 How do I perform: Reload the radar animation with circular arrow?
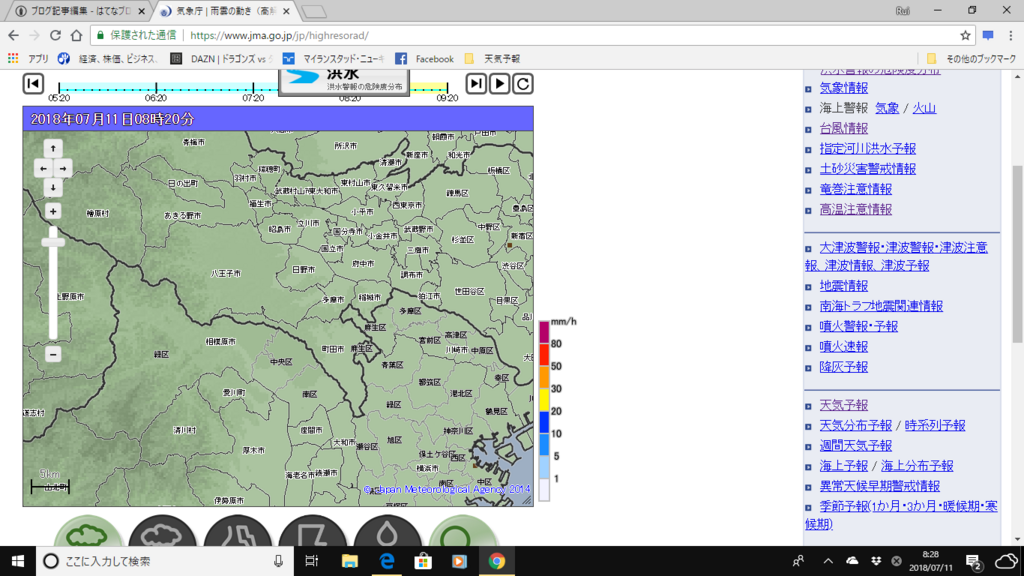(523, 84)
